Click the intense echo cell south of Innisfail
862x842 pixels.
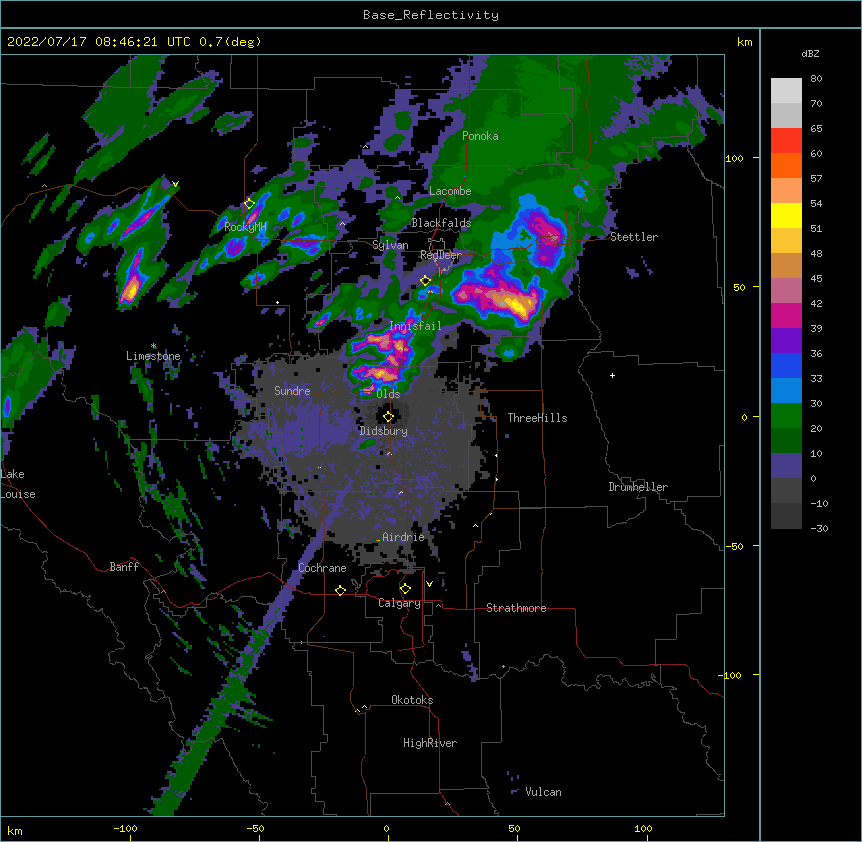pos(379,373)
